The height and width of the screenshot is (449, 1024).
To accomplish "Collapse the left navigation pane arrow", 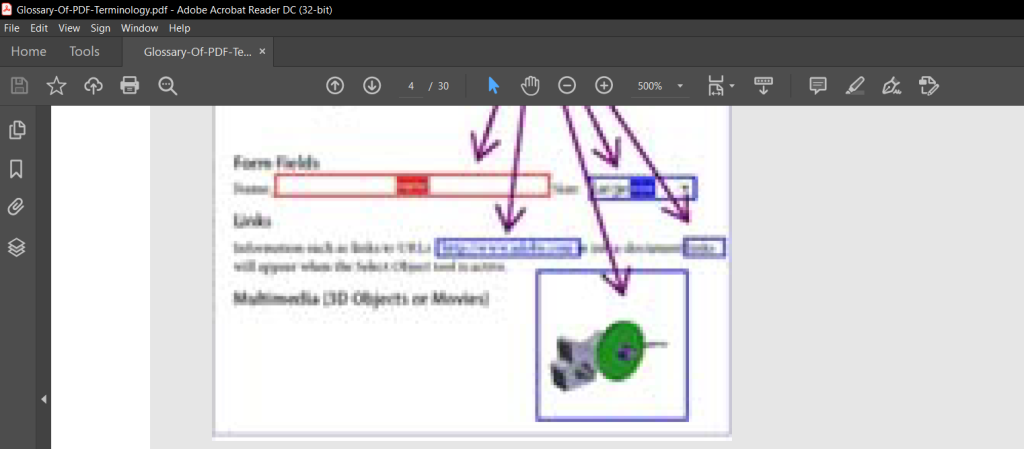I will (44, 399).
